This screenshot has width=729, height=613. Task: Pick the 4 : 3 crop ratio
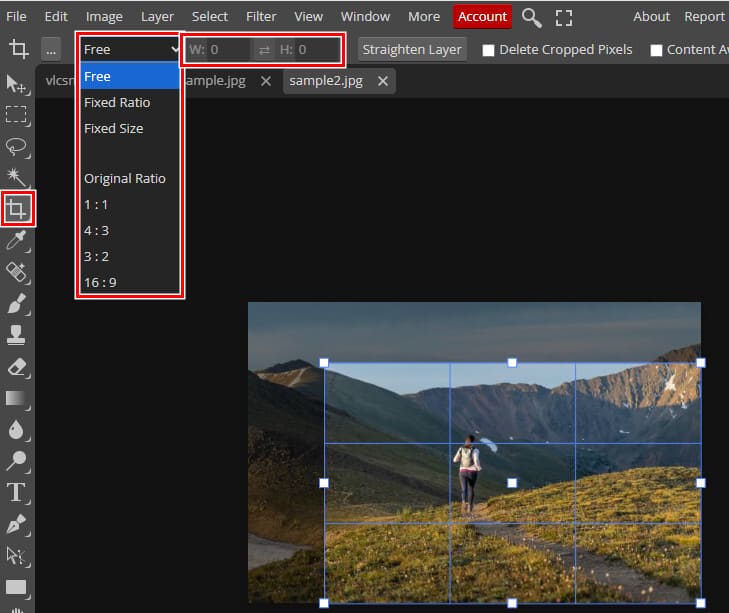130,231
